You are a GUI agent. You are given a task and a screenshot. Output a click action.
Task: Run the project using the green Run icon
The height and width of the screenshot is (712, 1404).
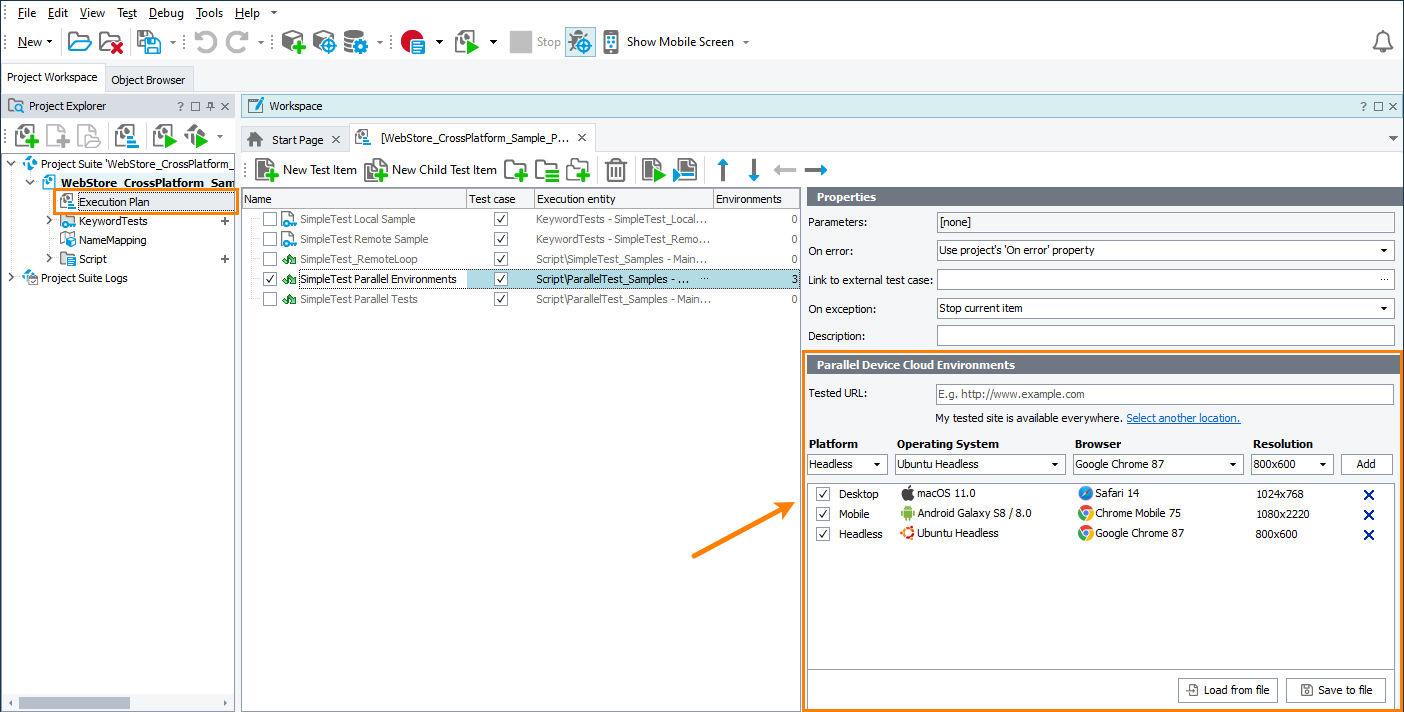coord(467,41)
